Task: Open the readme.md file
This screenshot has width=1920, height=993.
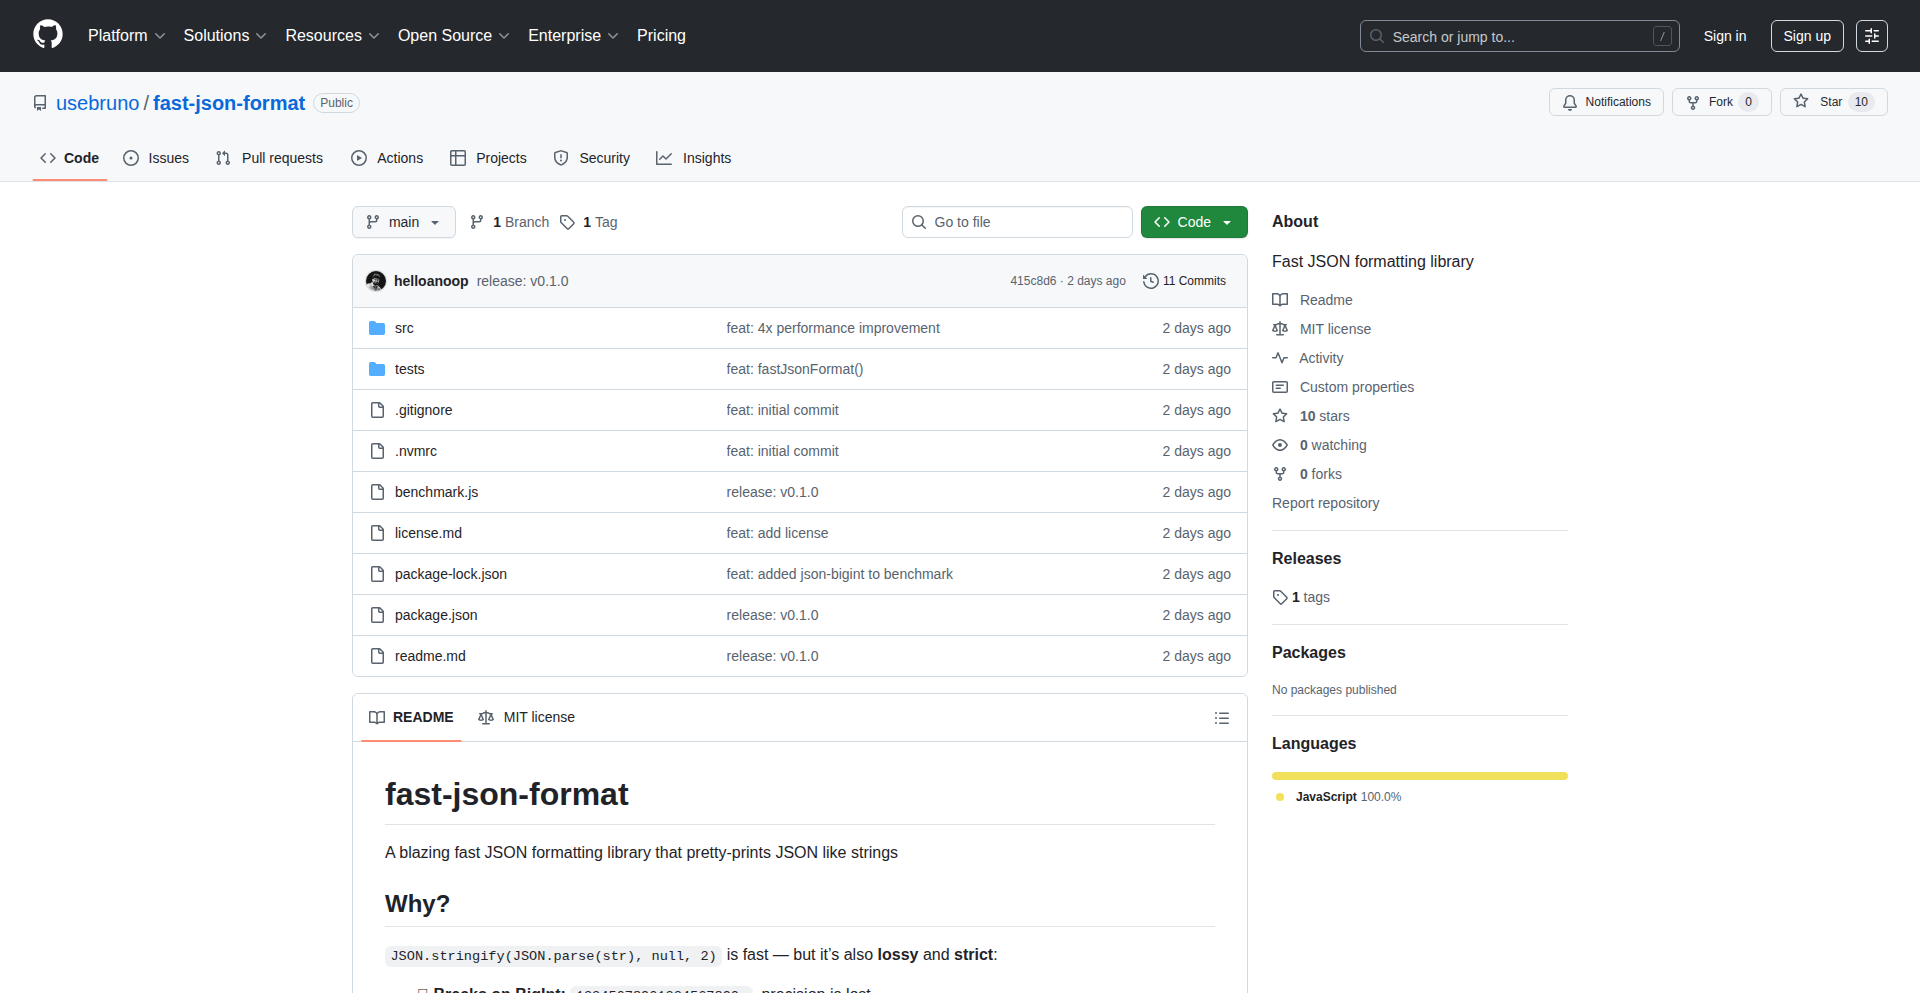Action: tap(430, 656)
